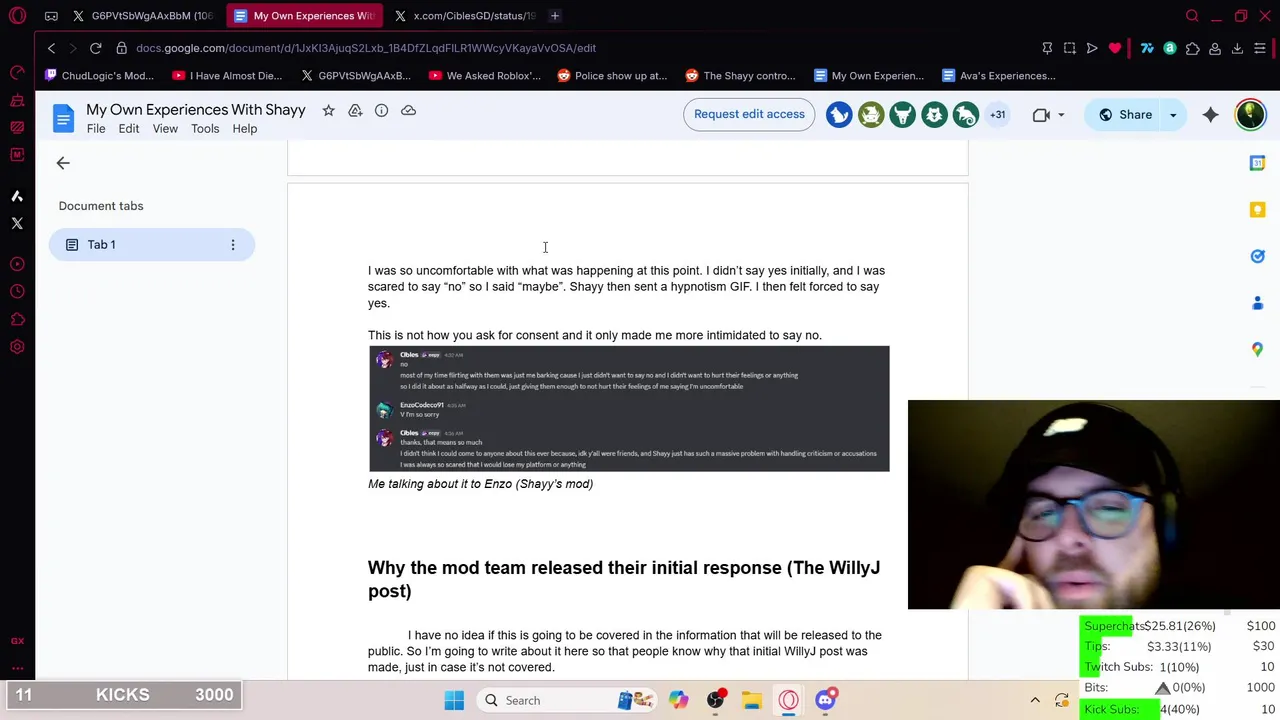Click the first collaborator avatar
The image size is (1280, 720).
pos(839,115)
